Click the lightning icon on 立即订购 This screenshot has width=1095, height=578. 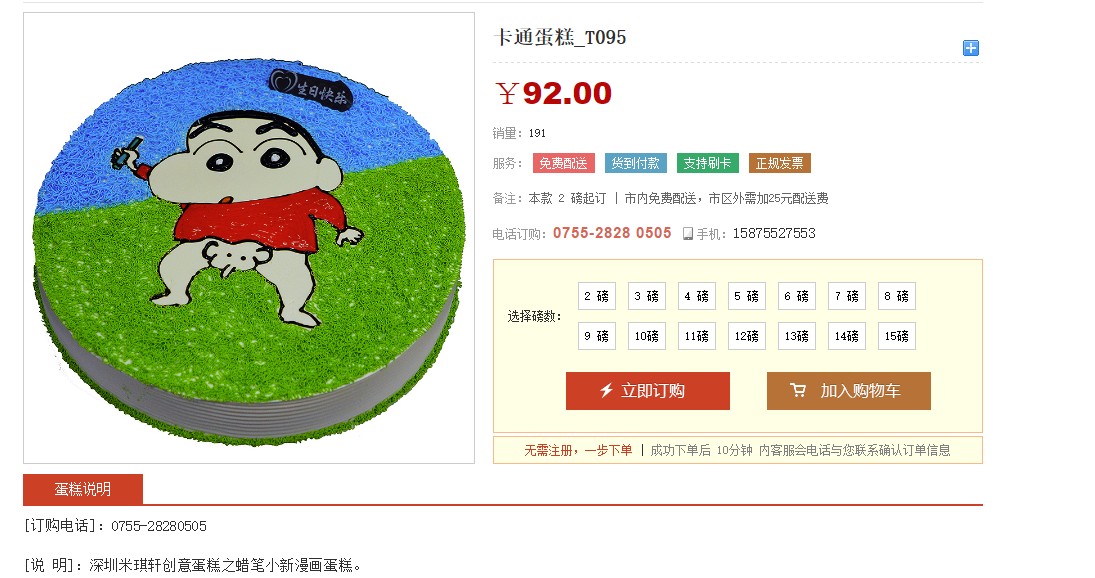coord(606,390)
